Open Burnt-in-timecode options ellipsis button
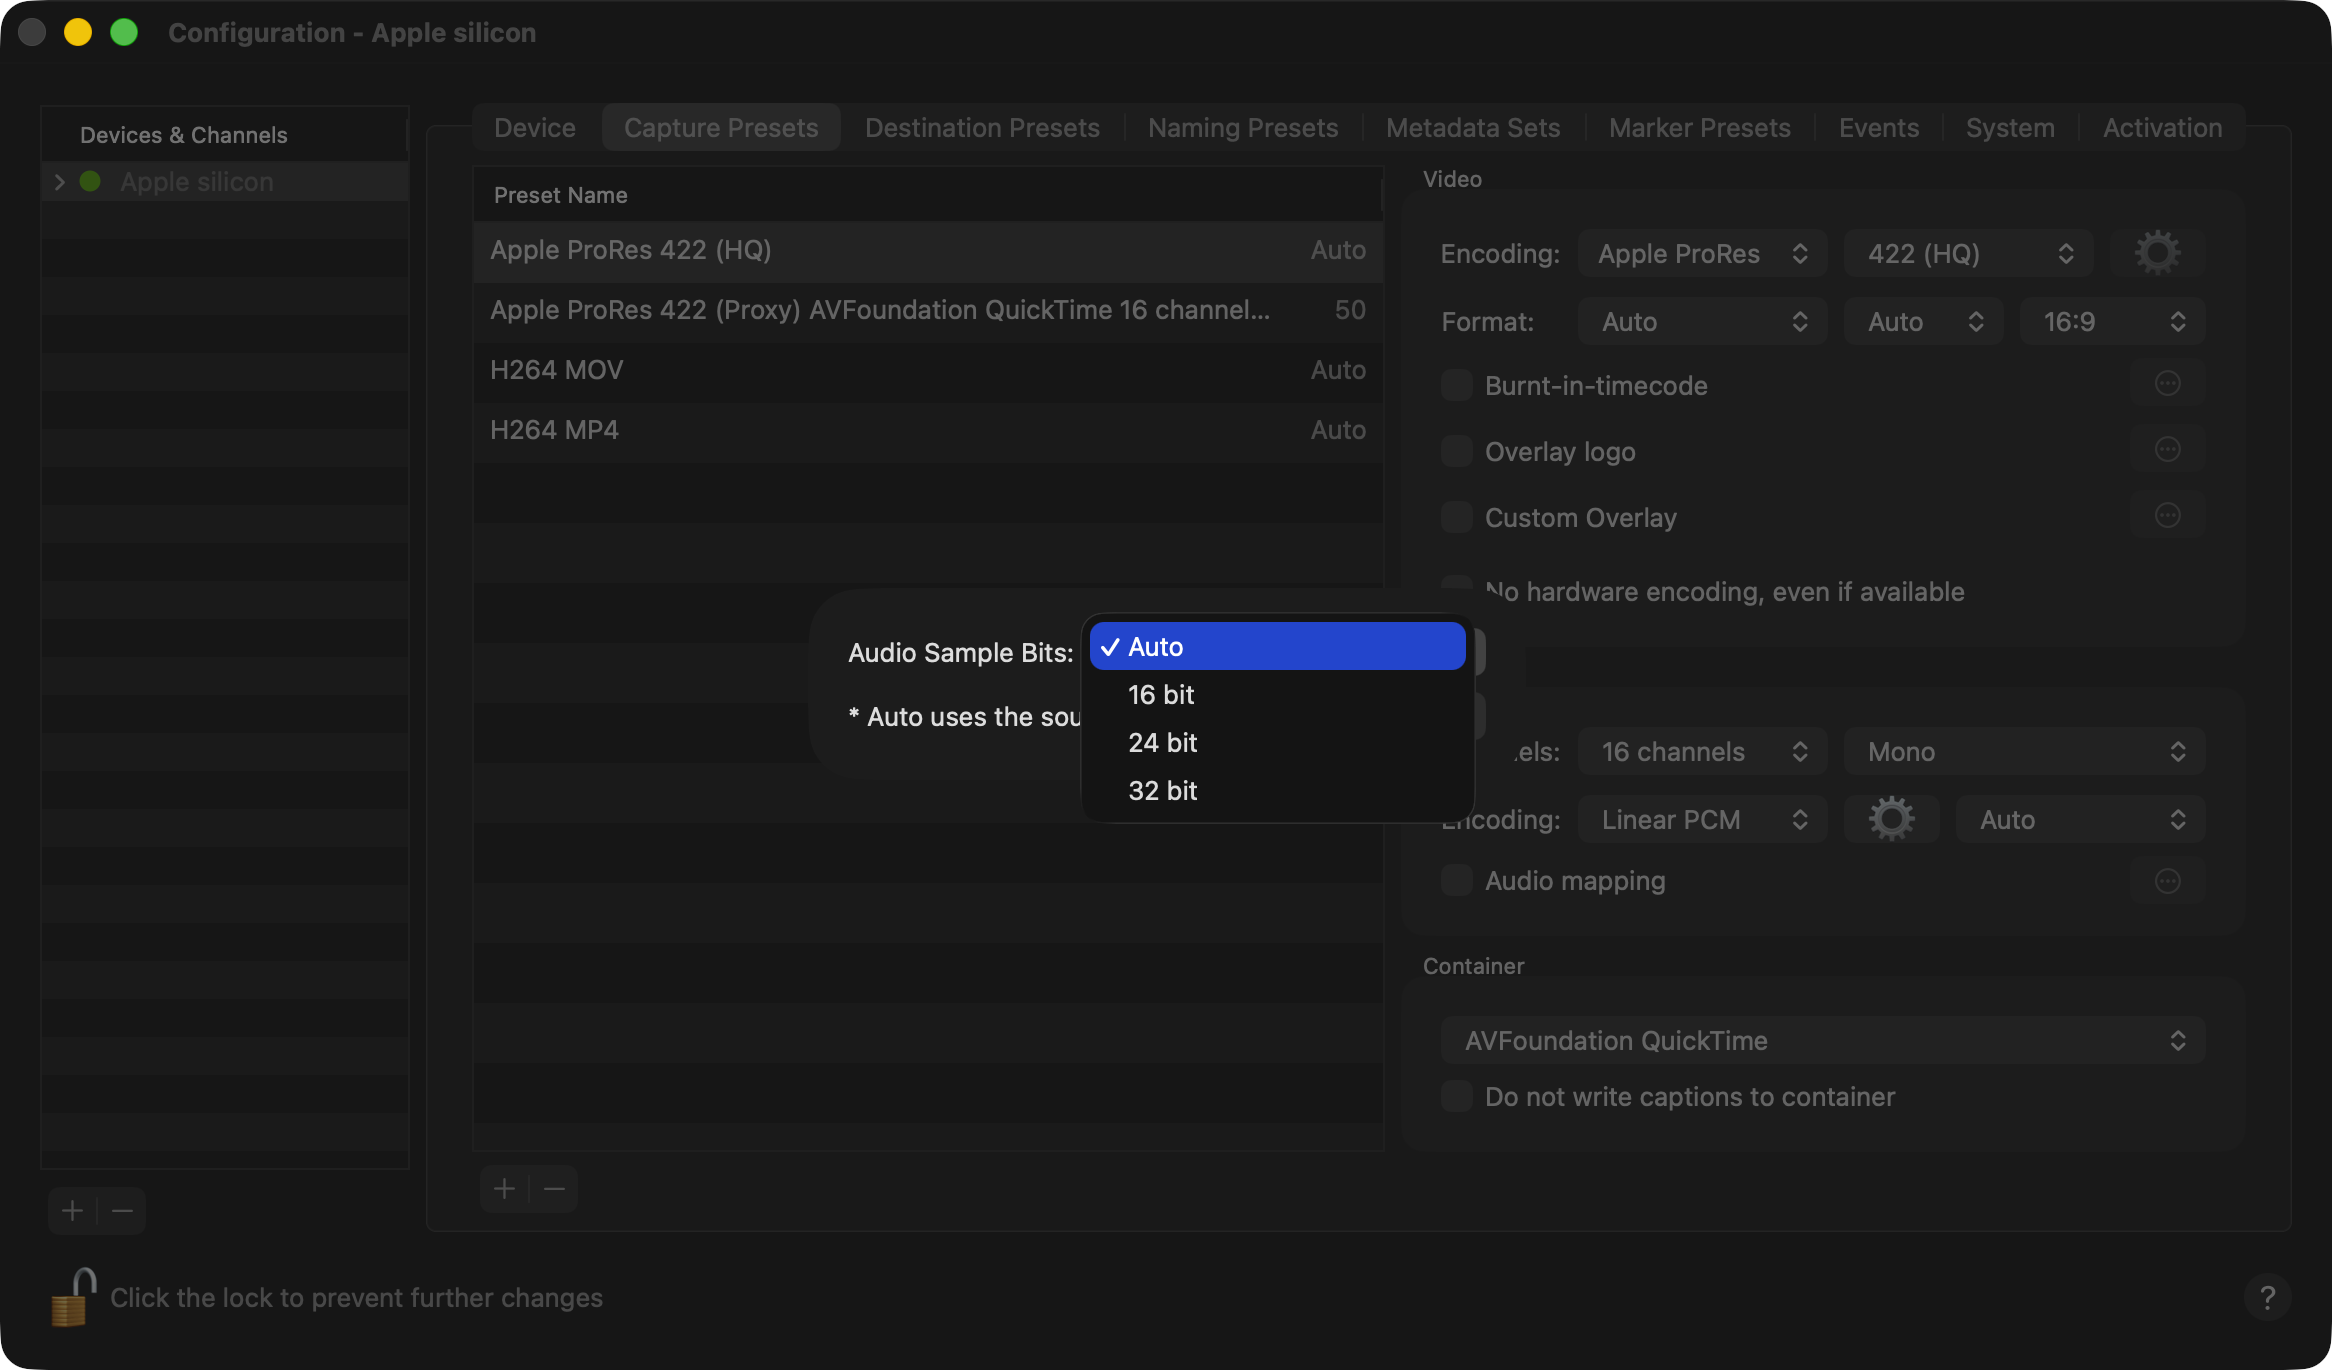Image resolution: width=2332 pixels, height=1370 pixels. click(2167, 384)
